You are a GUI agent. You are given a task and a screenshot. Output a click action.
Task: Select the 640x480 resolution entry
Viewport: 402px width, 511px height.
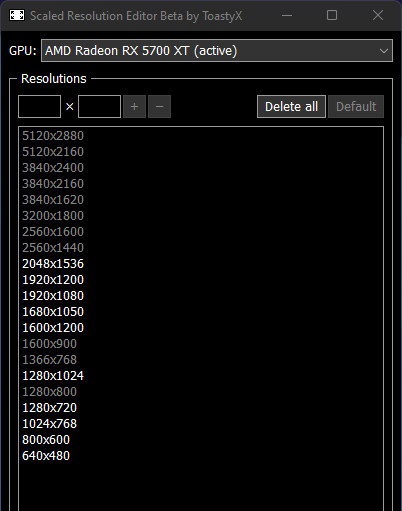point(46,456)
